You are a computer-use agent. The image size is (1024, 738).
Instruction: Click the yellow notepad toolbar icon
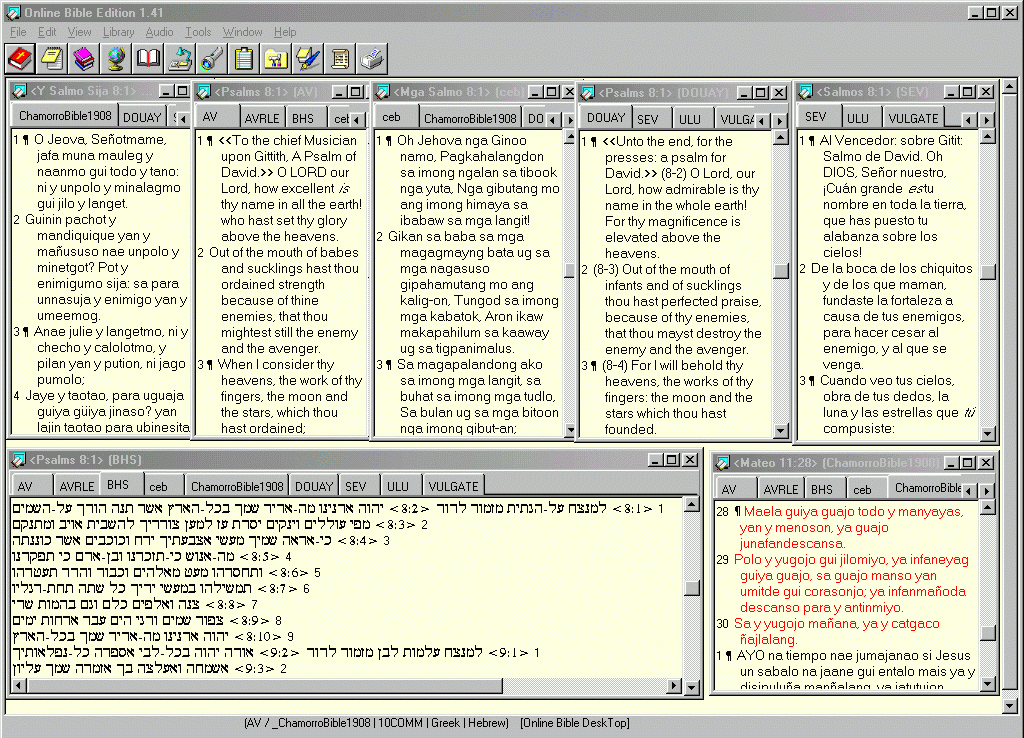pos(52,59)
